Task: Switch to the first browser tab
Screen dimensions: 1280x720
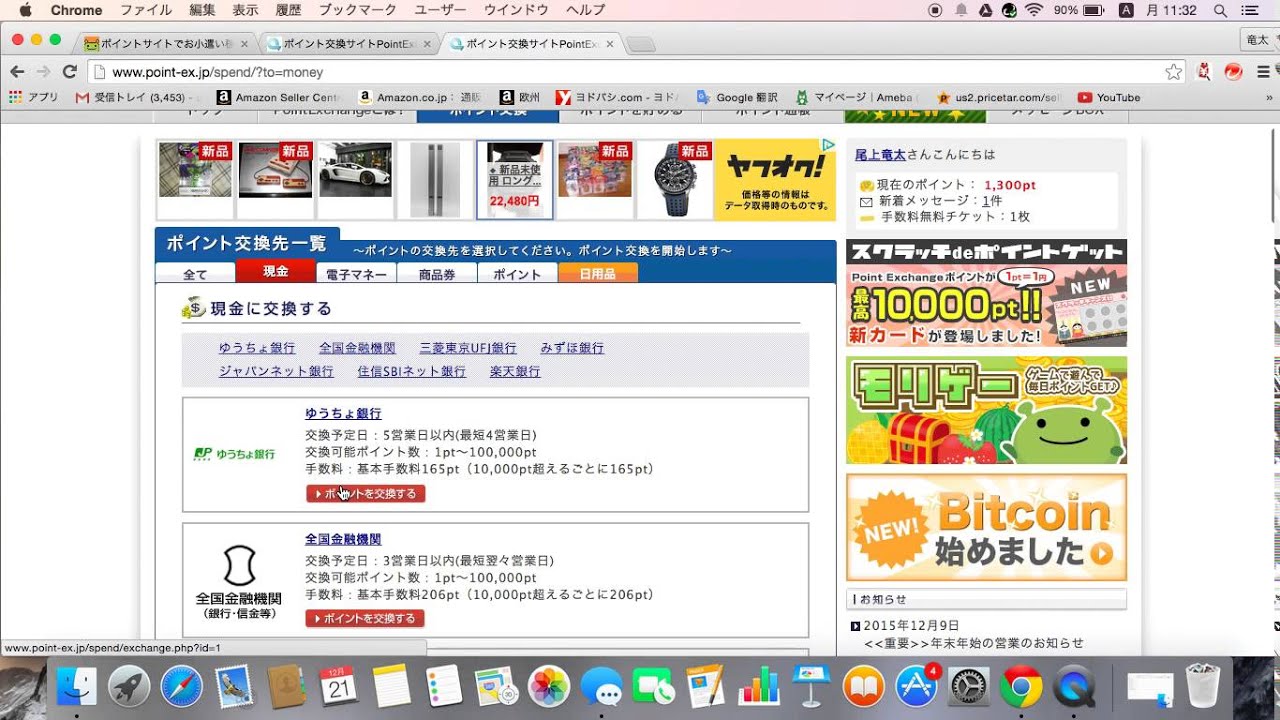Action: 165,44
